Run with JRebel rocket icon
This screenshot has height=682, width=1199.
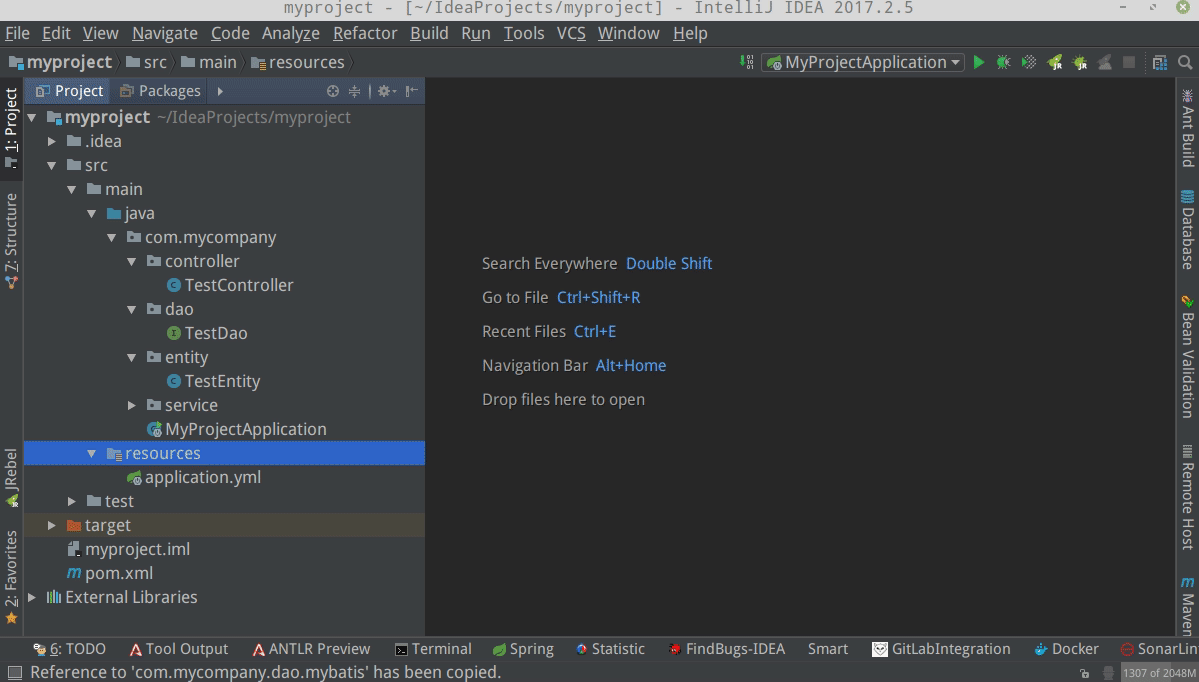click(x=1054, y=62)
